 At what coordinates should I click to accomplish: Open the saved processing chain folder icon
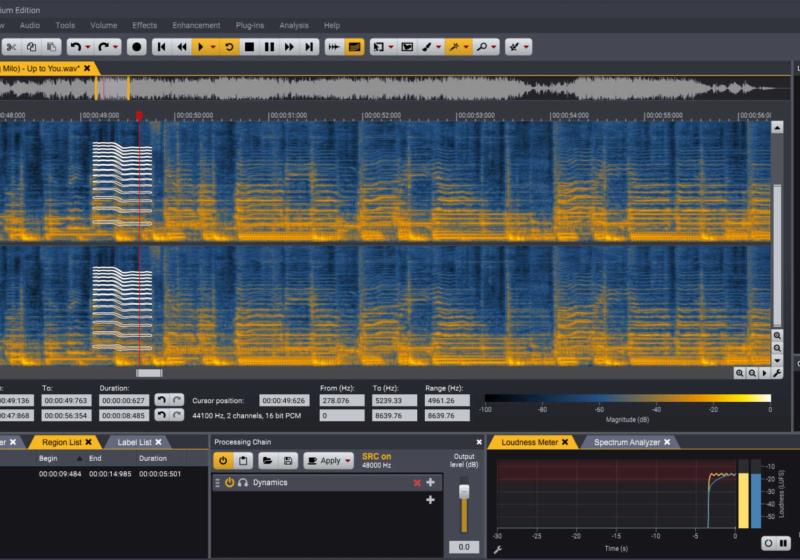[267, 460]
